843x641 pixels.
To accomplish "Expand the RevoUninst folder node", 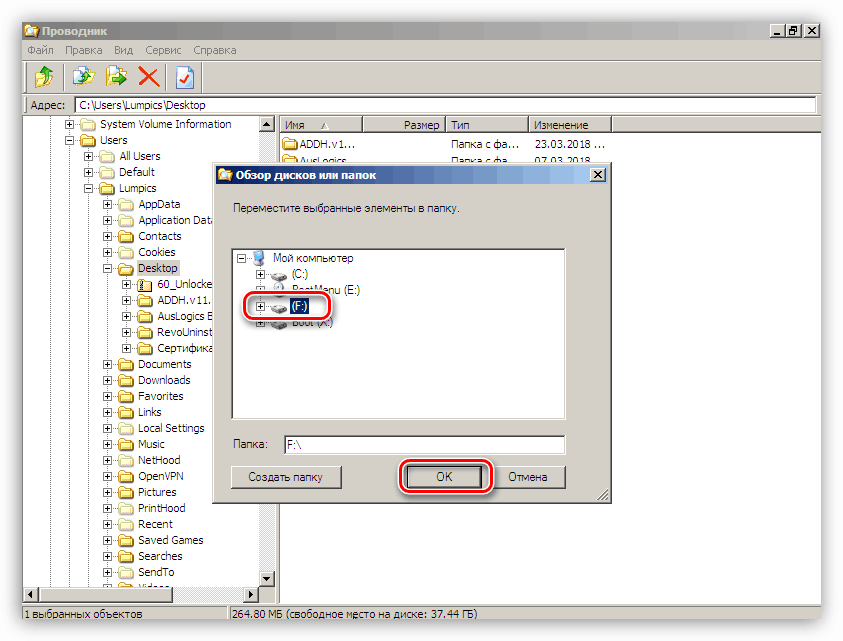I will tap(126, 332).
